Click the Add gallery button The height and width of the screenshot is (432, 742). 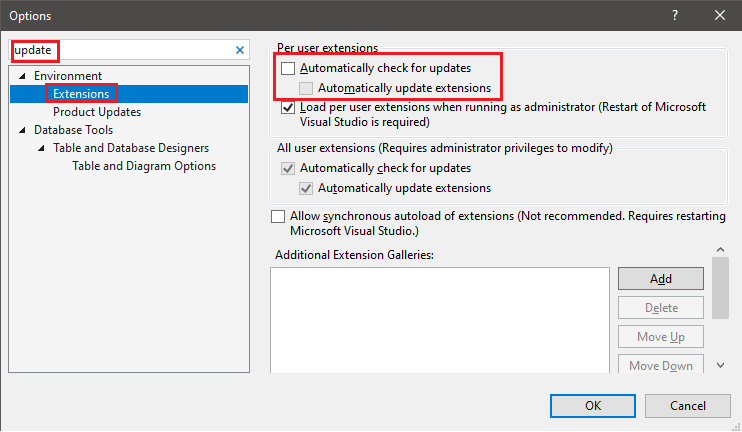click(661, 279)
